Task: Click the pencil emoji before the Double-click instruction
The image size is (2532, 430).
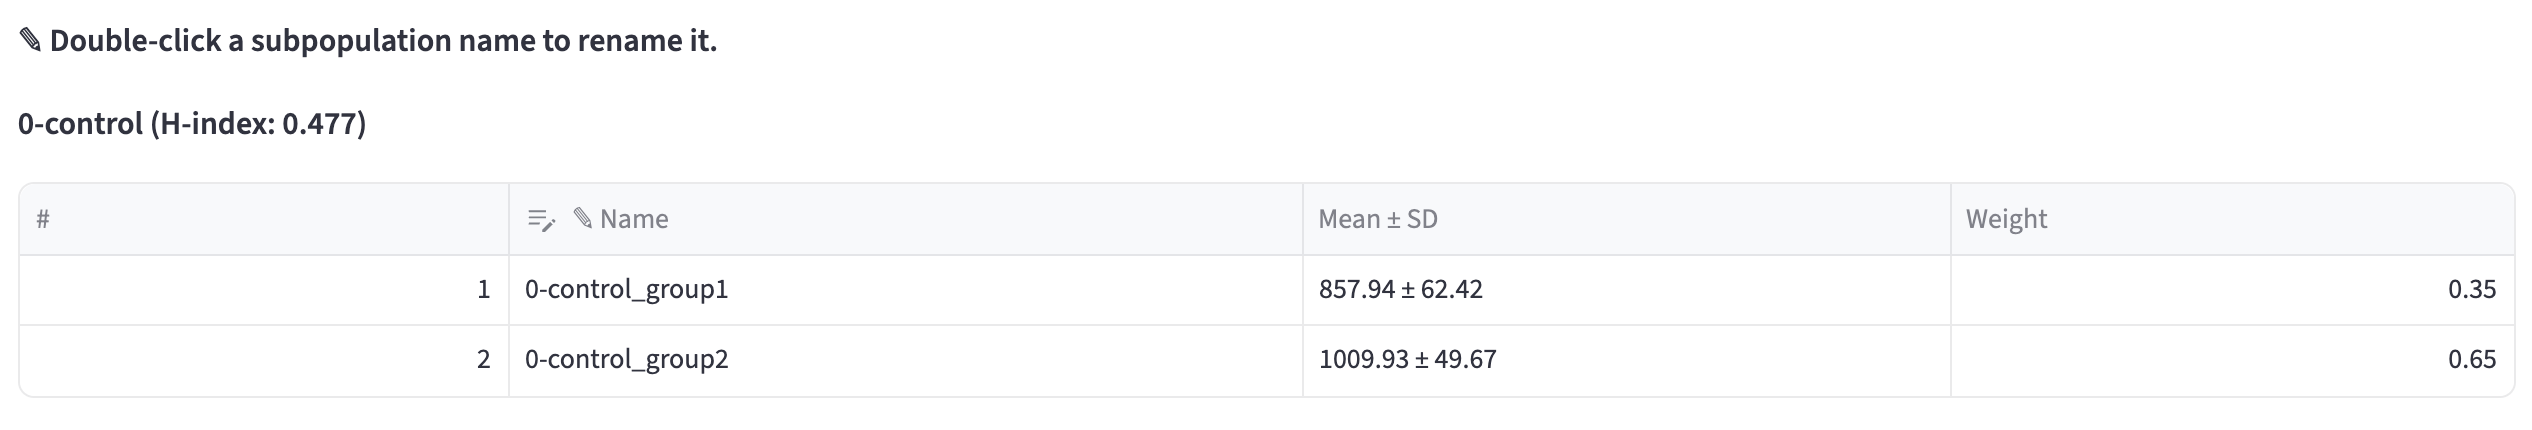Action: pyautogui.click(x=30, y=41)
